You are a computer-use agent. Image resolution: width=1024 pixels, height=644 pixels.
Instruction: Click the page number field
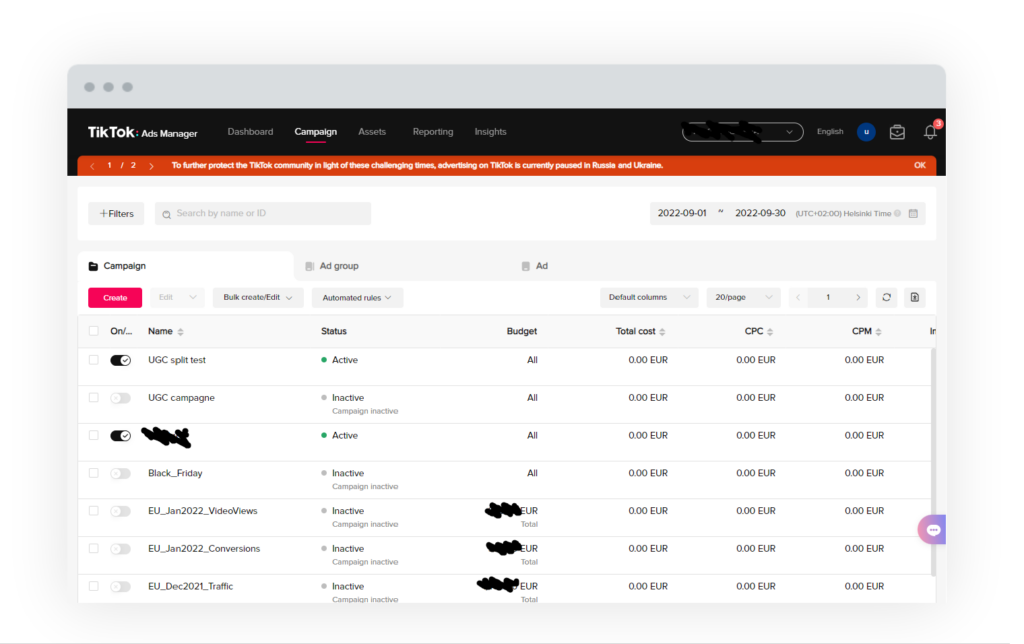(828, 297)
